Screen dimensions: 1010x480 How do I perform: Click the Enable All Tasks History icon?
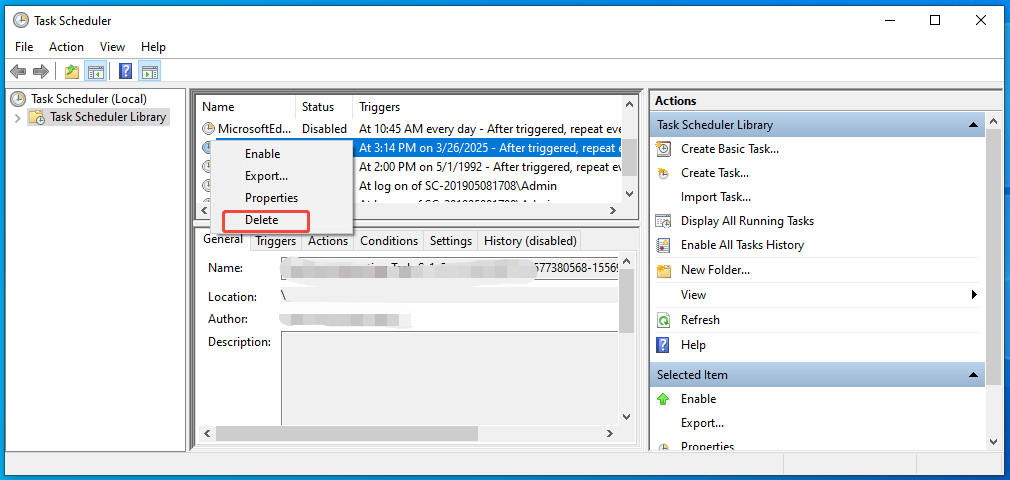pyautogui.click(x=663, y=245)
